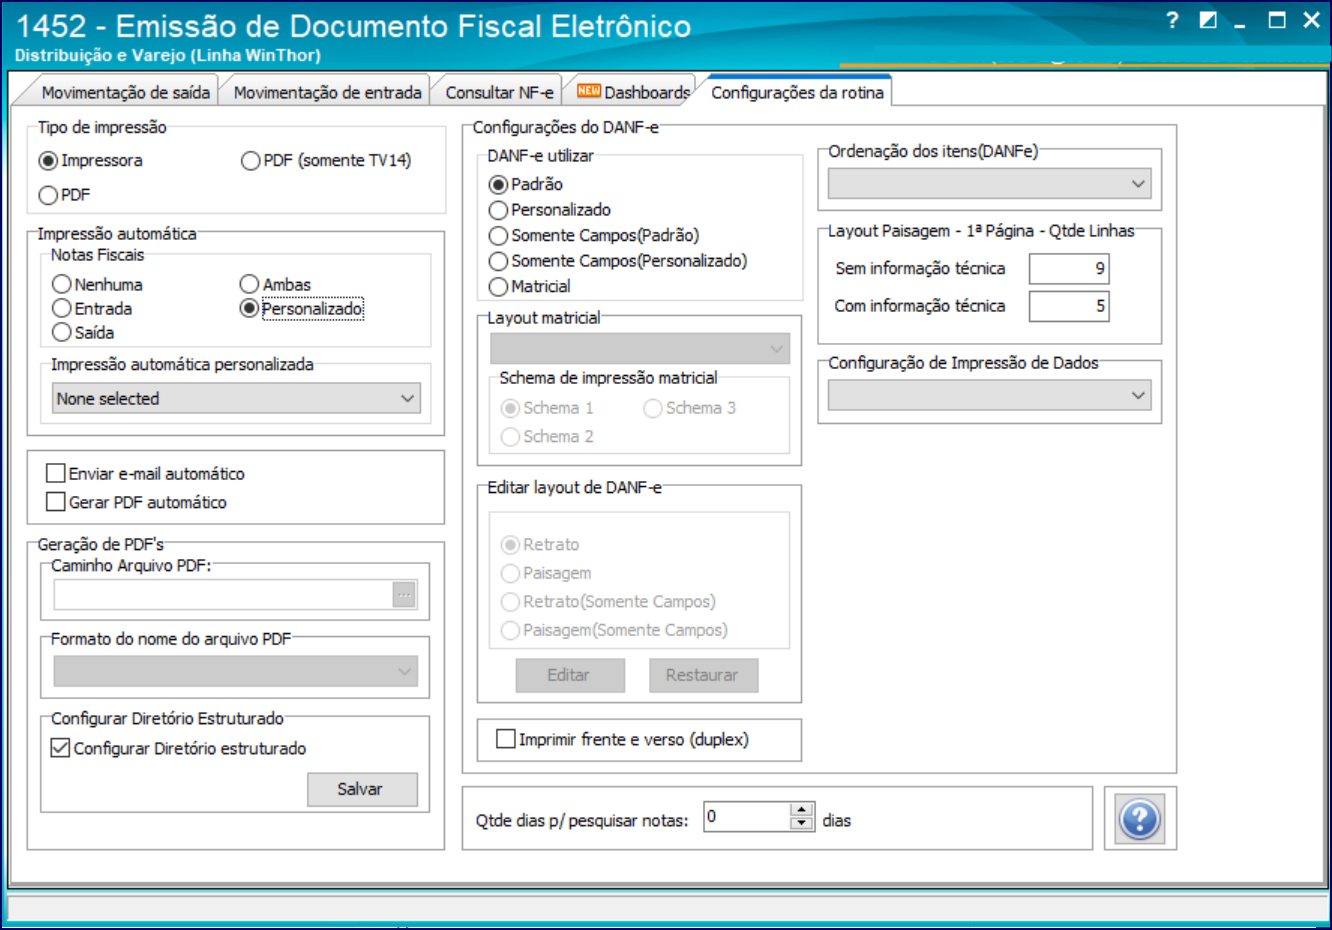Click Caminho Arquivo PDF input field
Image resolution: width=1332 pixels, height=930 pixels.
click(x=223, y=595)
